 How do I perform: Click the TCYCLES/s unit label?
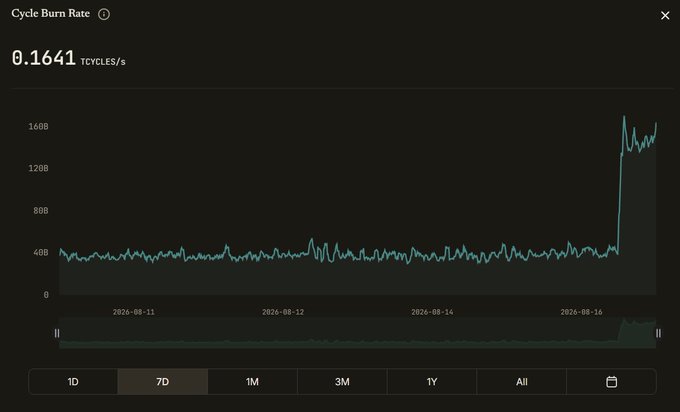(x=103, y=62)
